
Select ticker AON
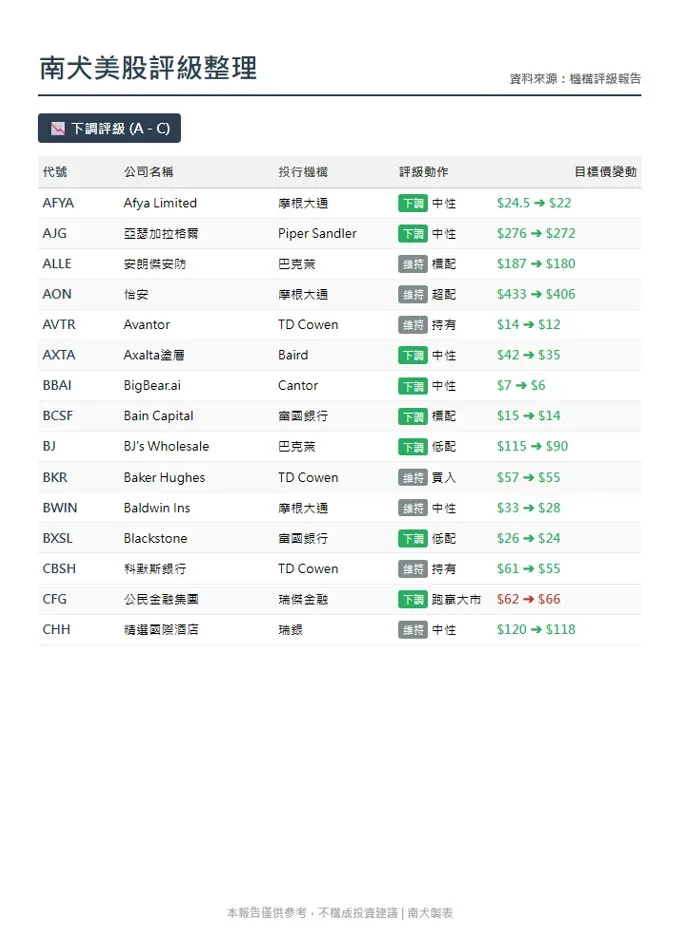click(x=57, y=294)
